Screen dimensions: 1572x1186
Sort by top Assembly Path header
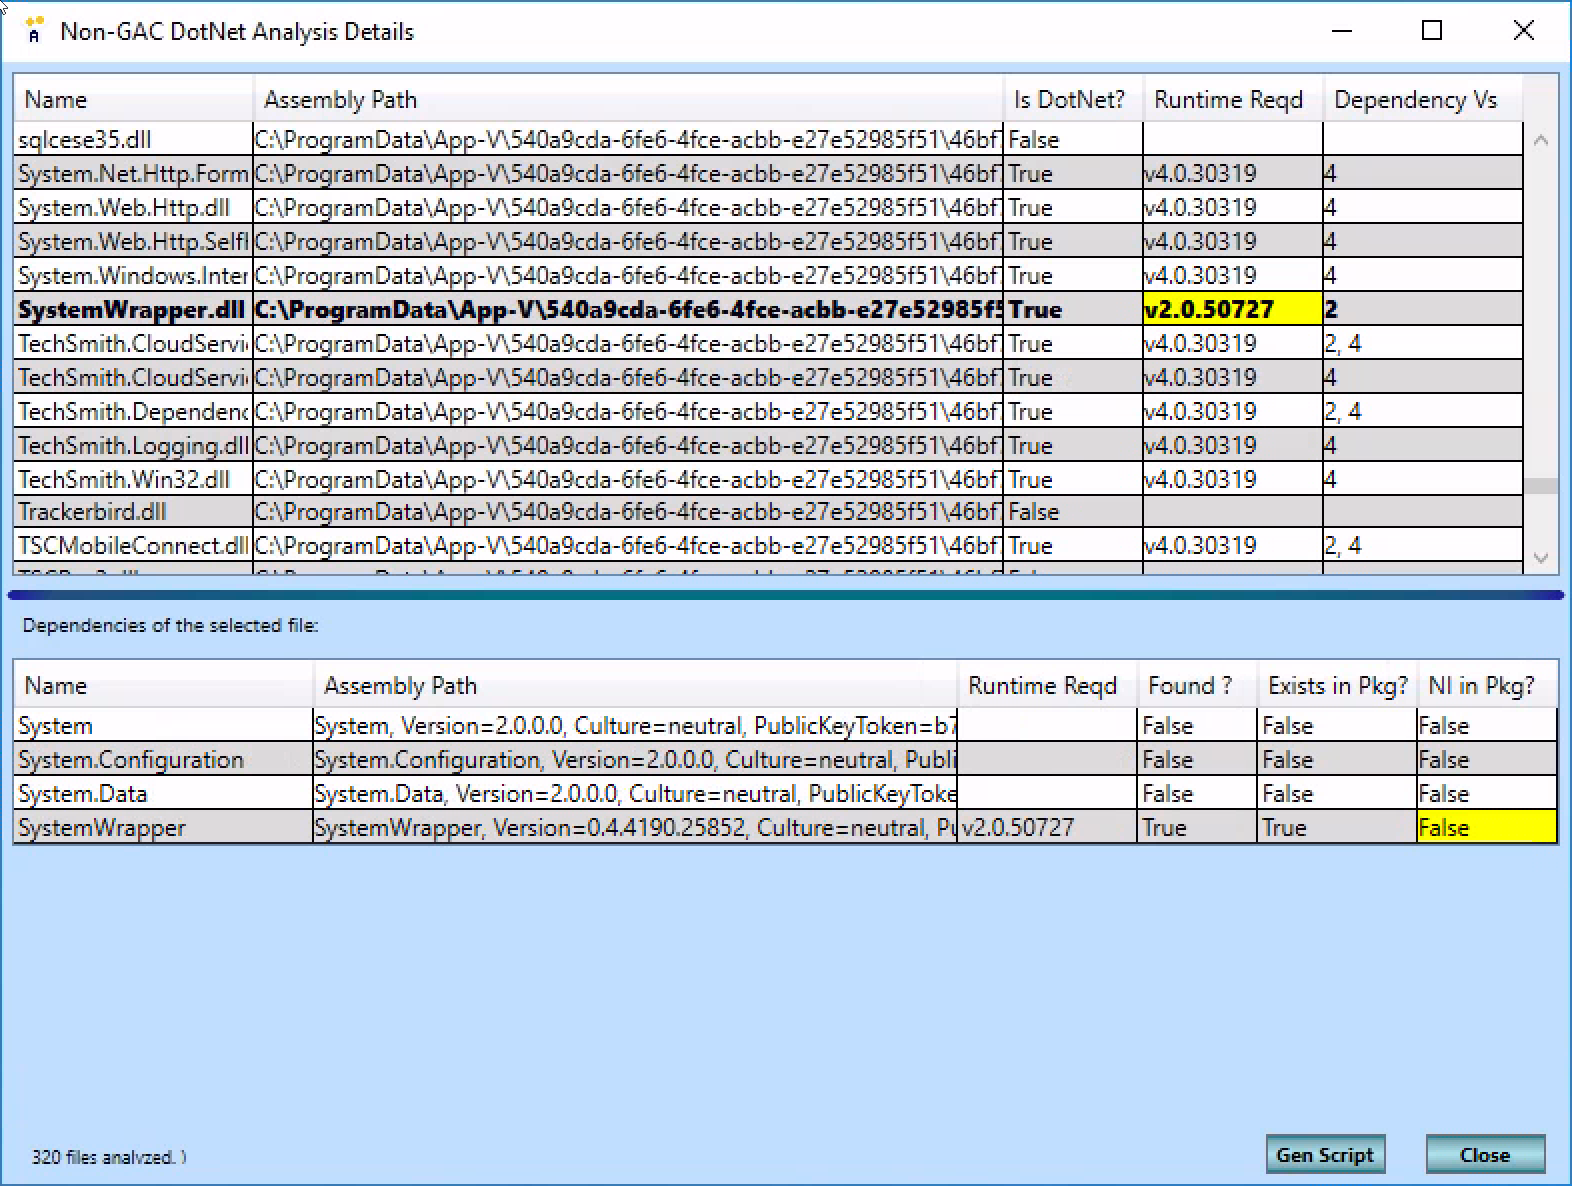(628, 100)
